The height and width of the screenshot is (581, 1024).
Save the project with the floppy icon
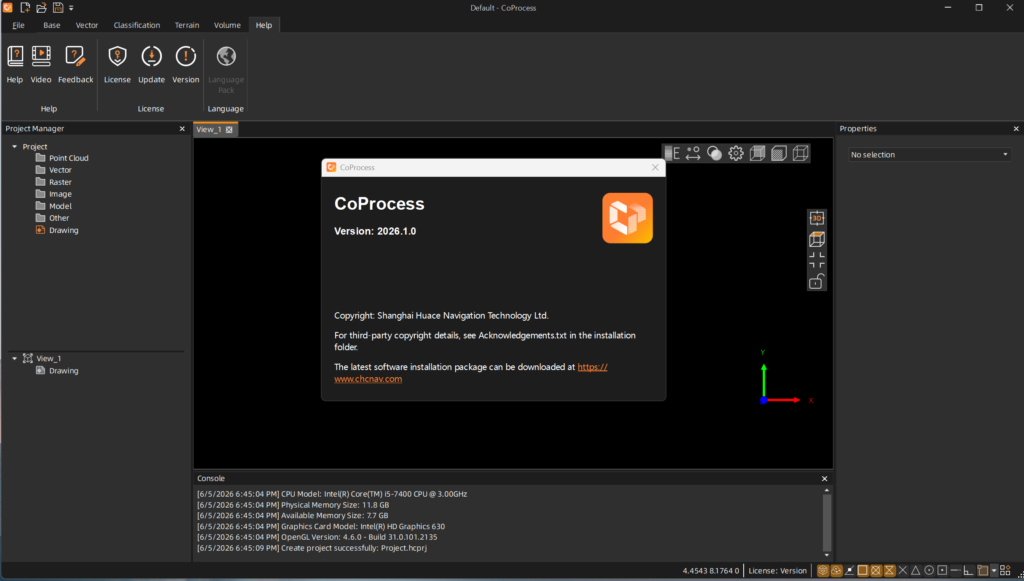(x=58, y=8)
